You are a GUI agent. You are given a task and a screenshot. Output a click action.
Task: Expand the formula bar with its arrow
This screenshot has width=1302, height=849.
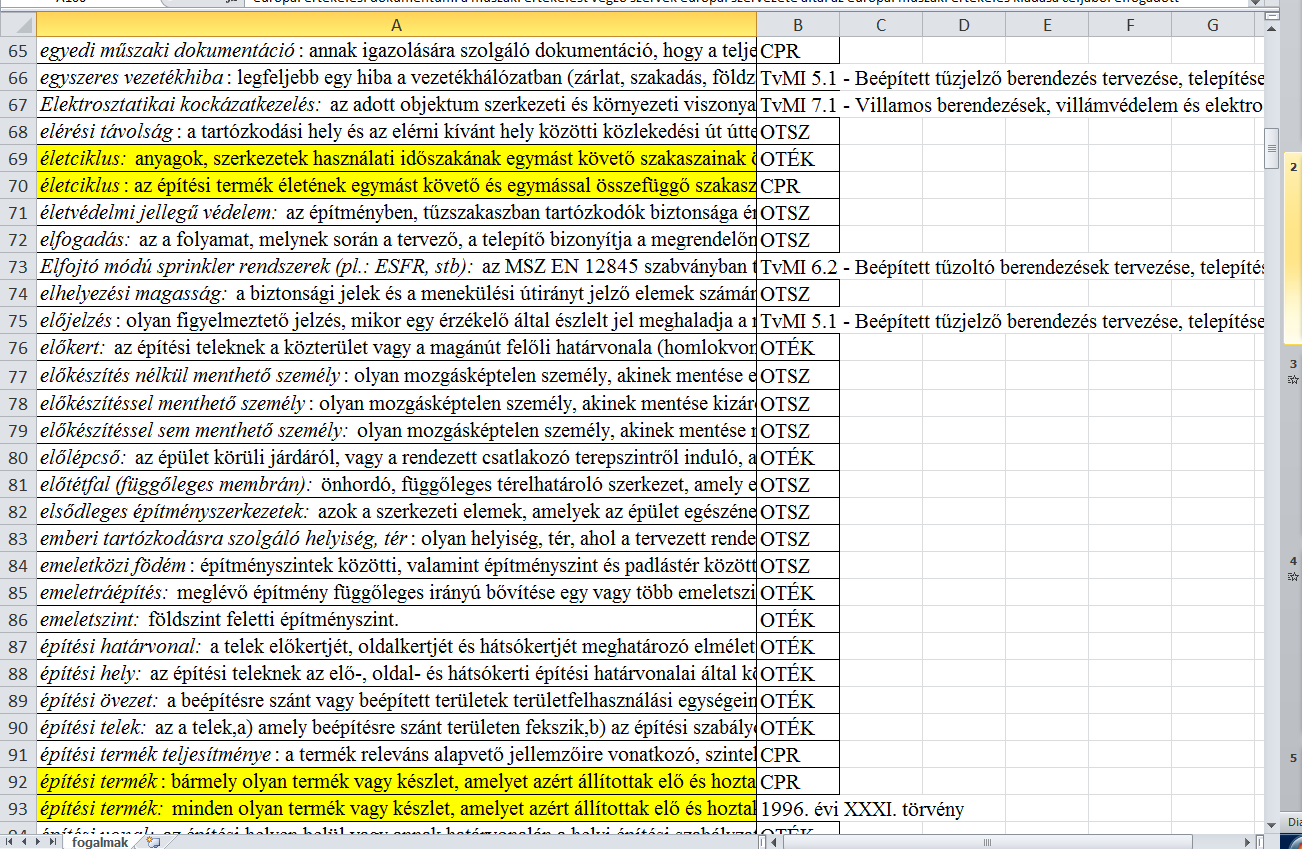1254,3
